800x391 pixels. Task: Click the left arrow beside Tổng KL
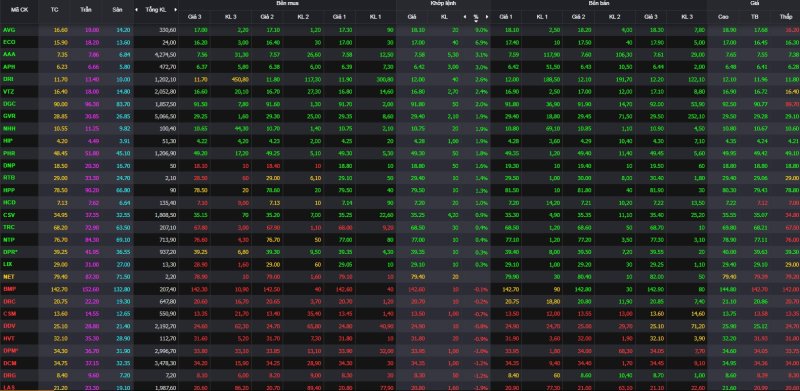(137, 10)
